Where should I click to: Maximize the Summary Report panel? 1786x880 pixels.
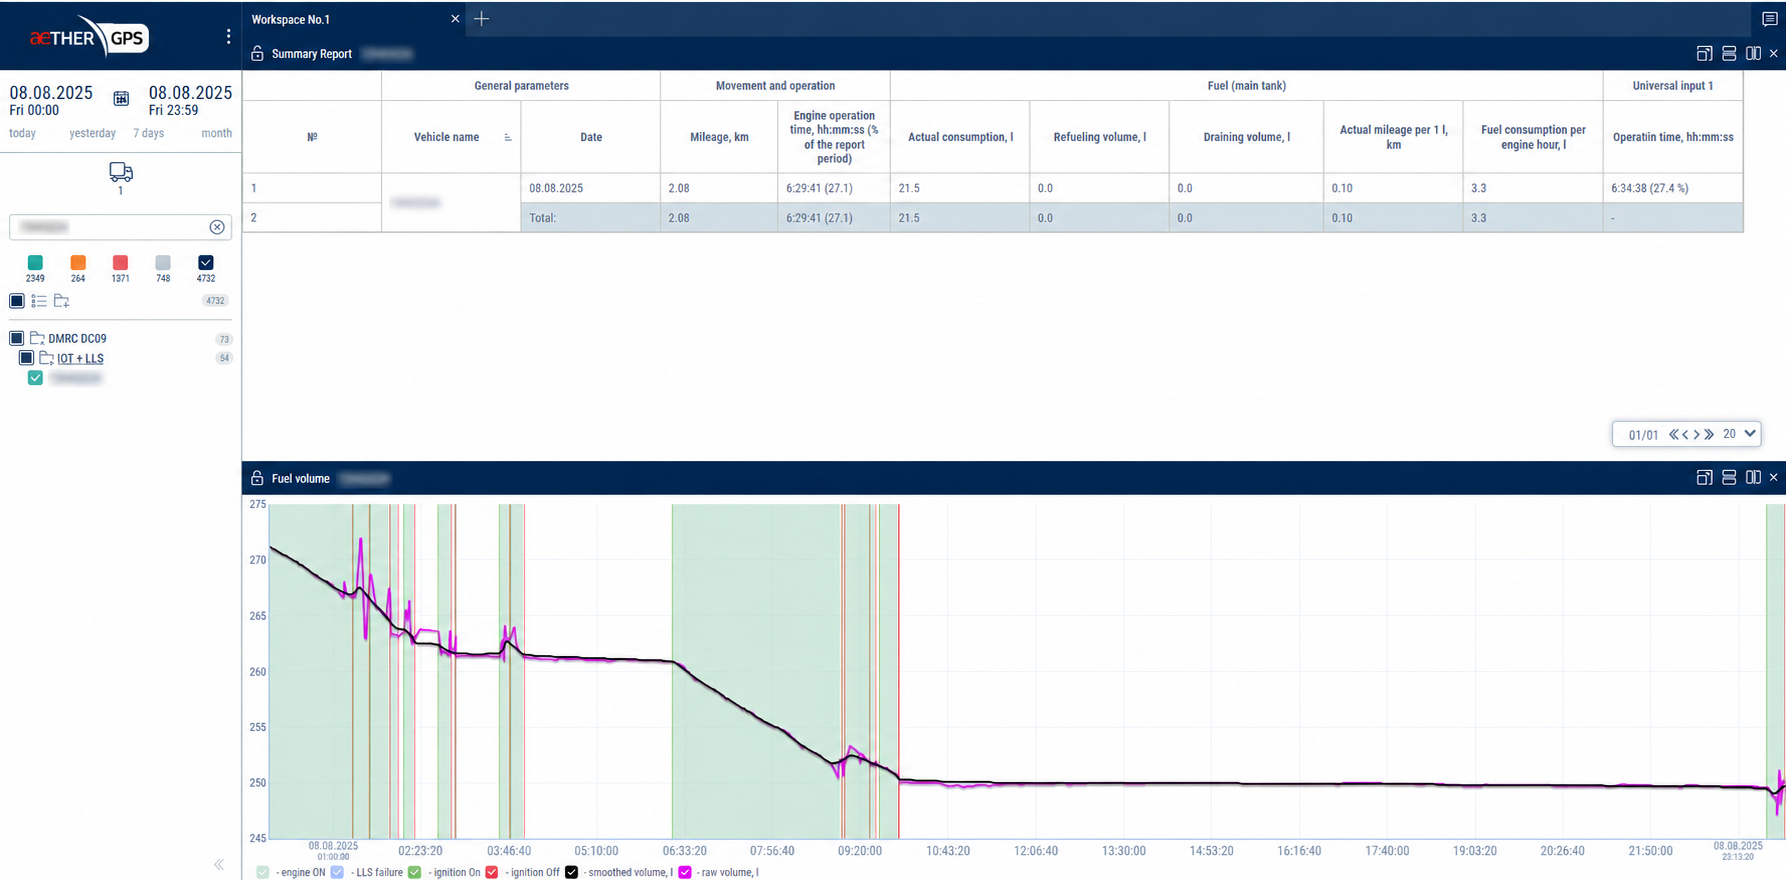tap(1705, 54)
